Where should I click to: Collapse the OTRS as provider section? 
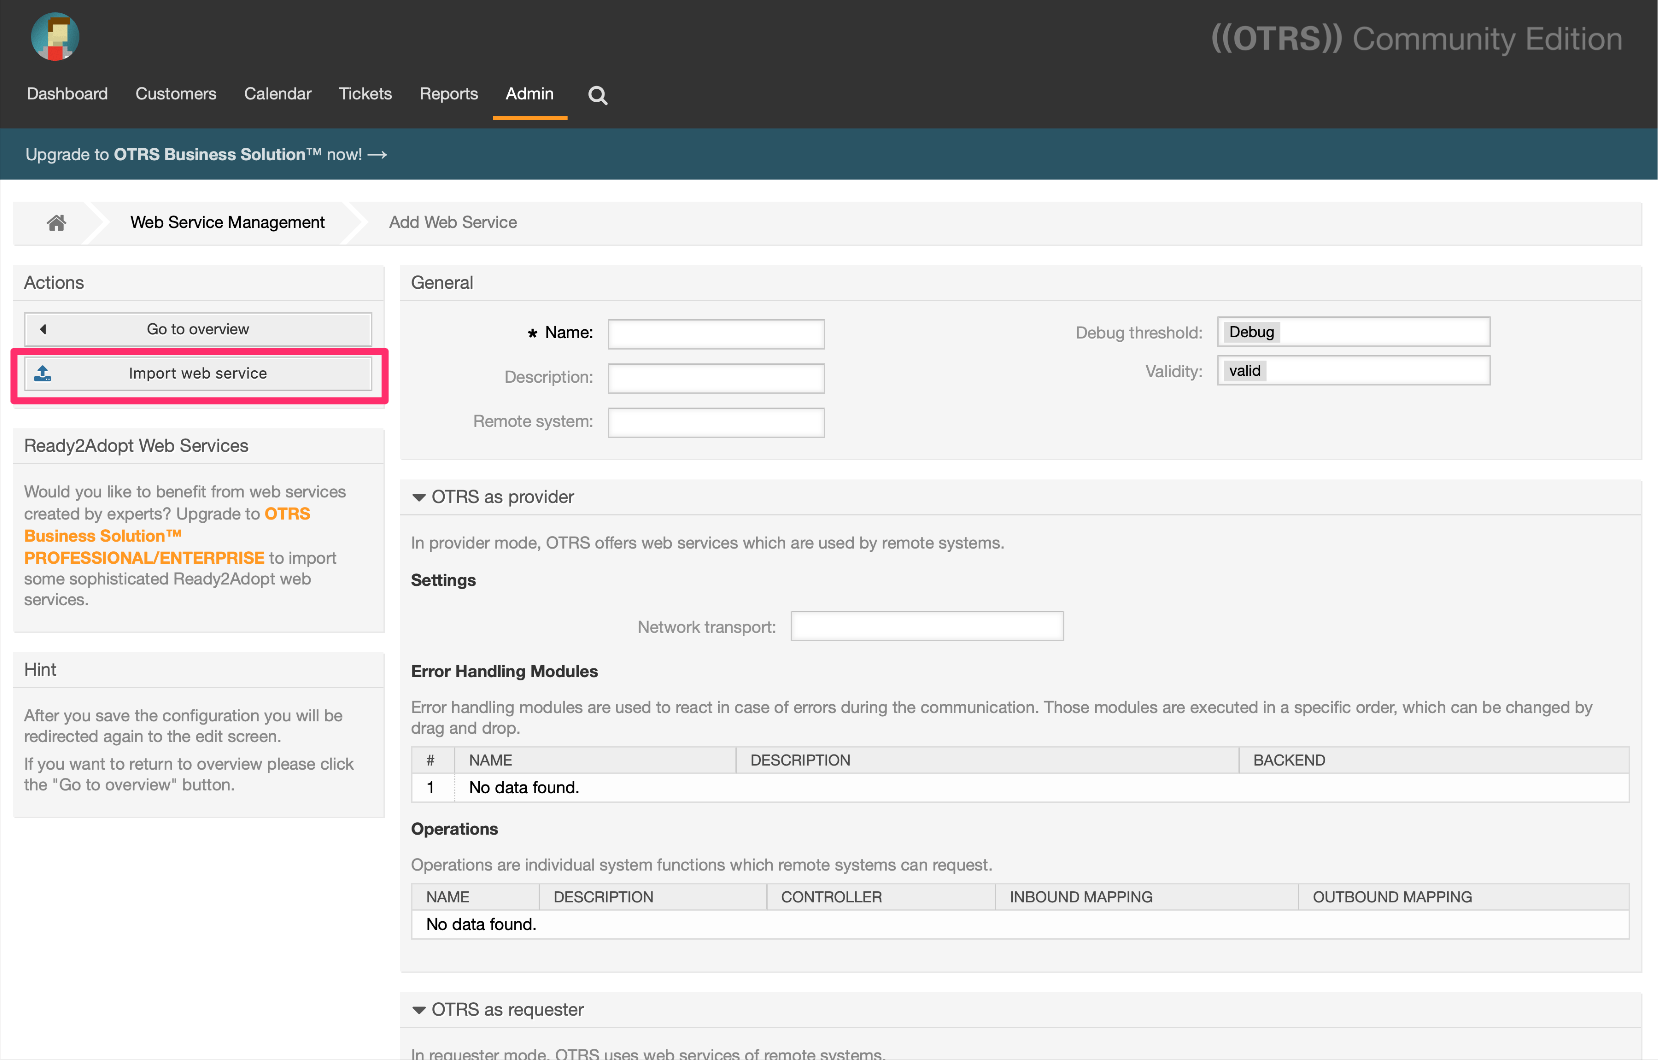419,497
